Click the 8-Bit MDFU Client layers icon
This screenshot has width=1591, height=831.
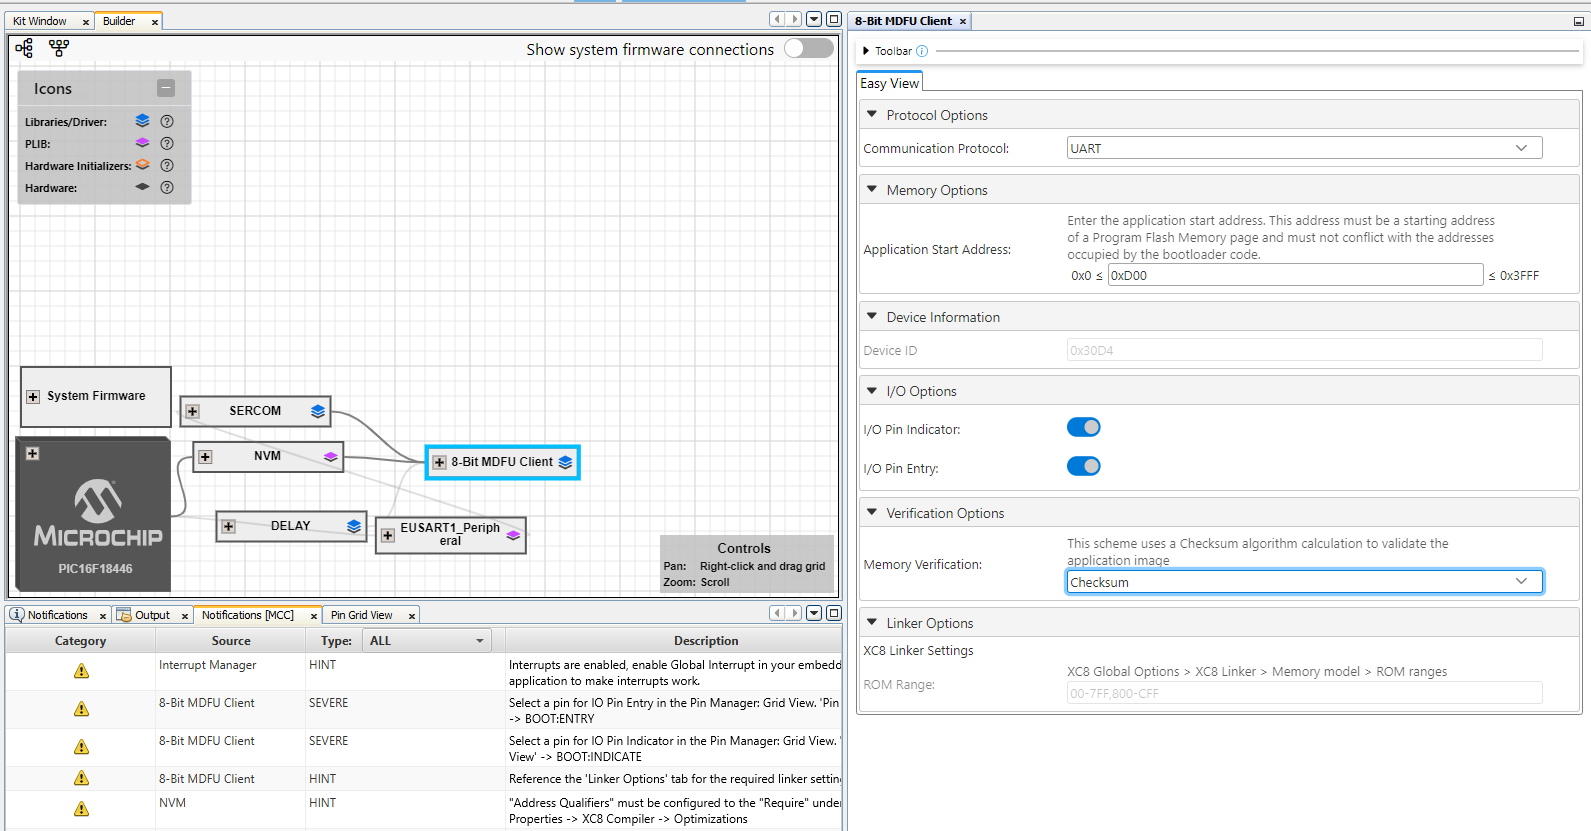click(565, 462)
